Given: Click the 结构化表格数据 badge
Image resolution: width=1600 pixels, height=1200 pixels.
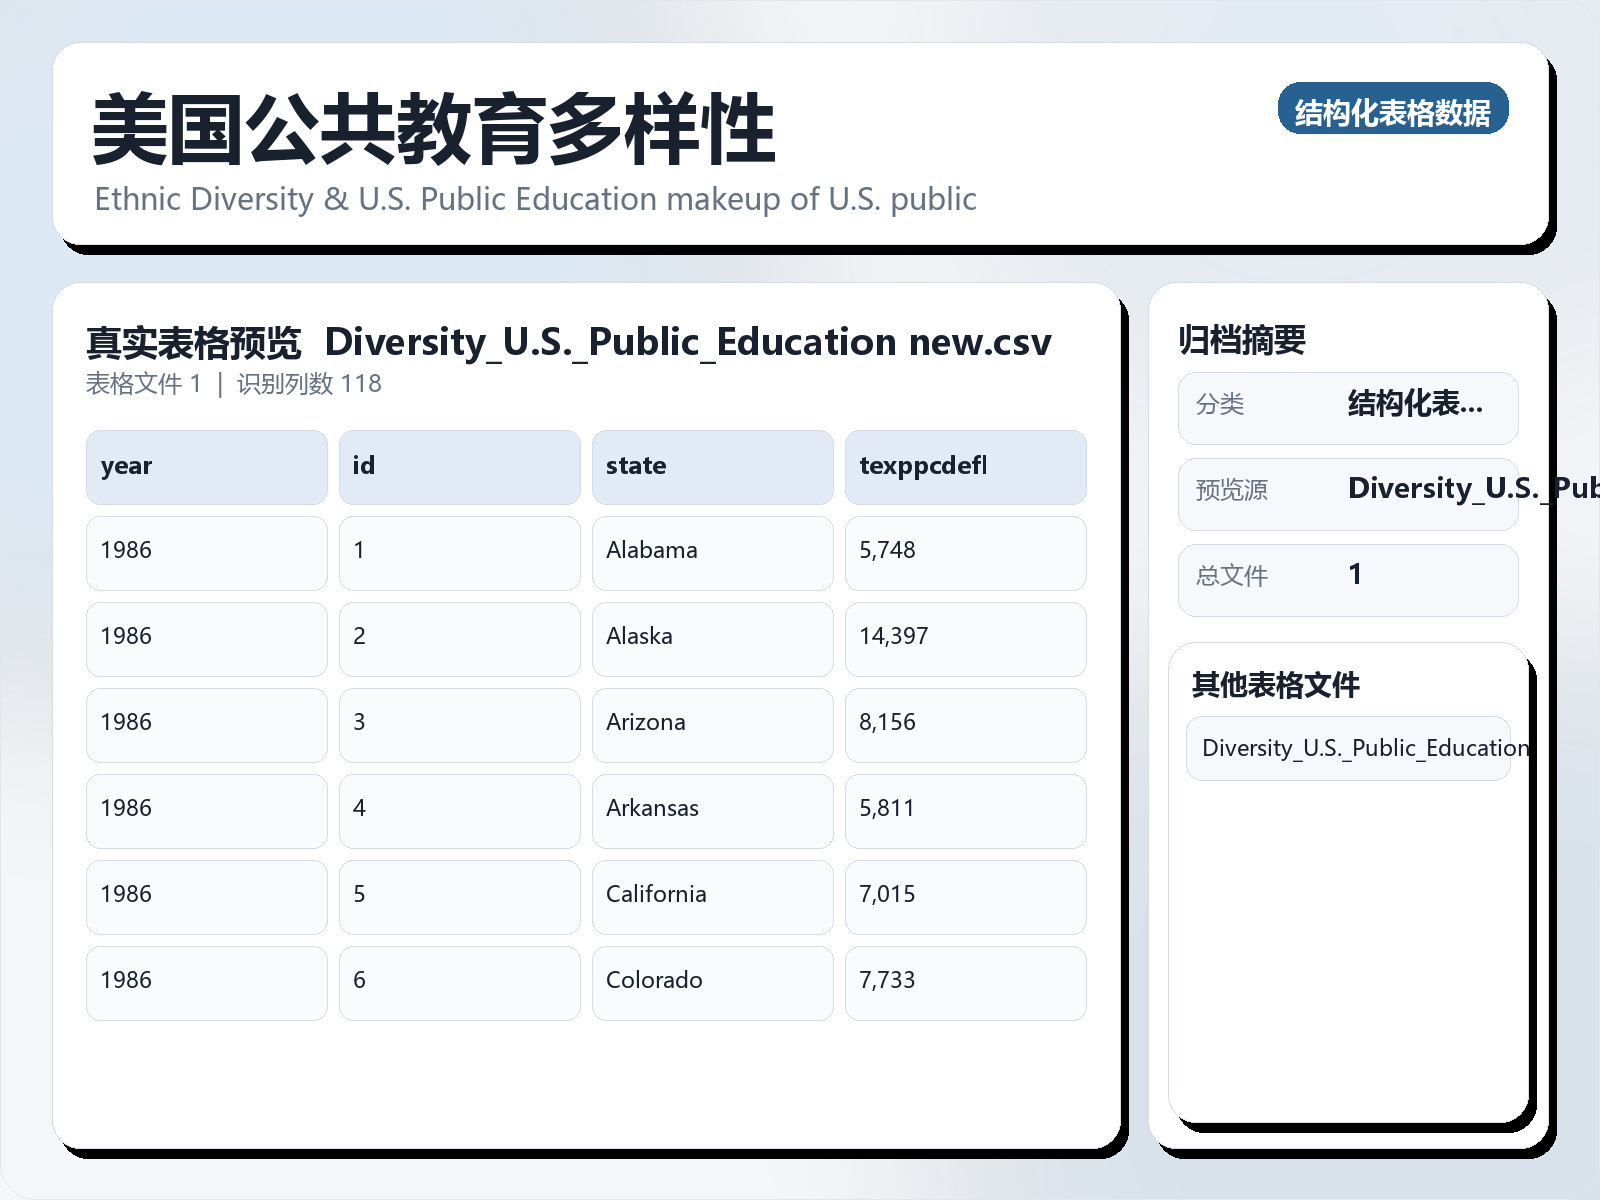Looking at the screenshot, I should (x=1394, y=110).
